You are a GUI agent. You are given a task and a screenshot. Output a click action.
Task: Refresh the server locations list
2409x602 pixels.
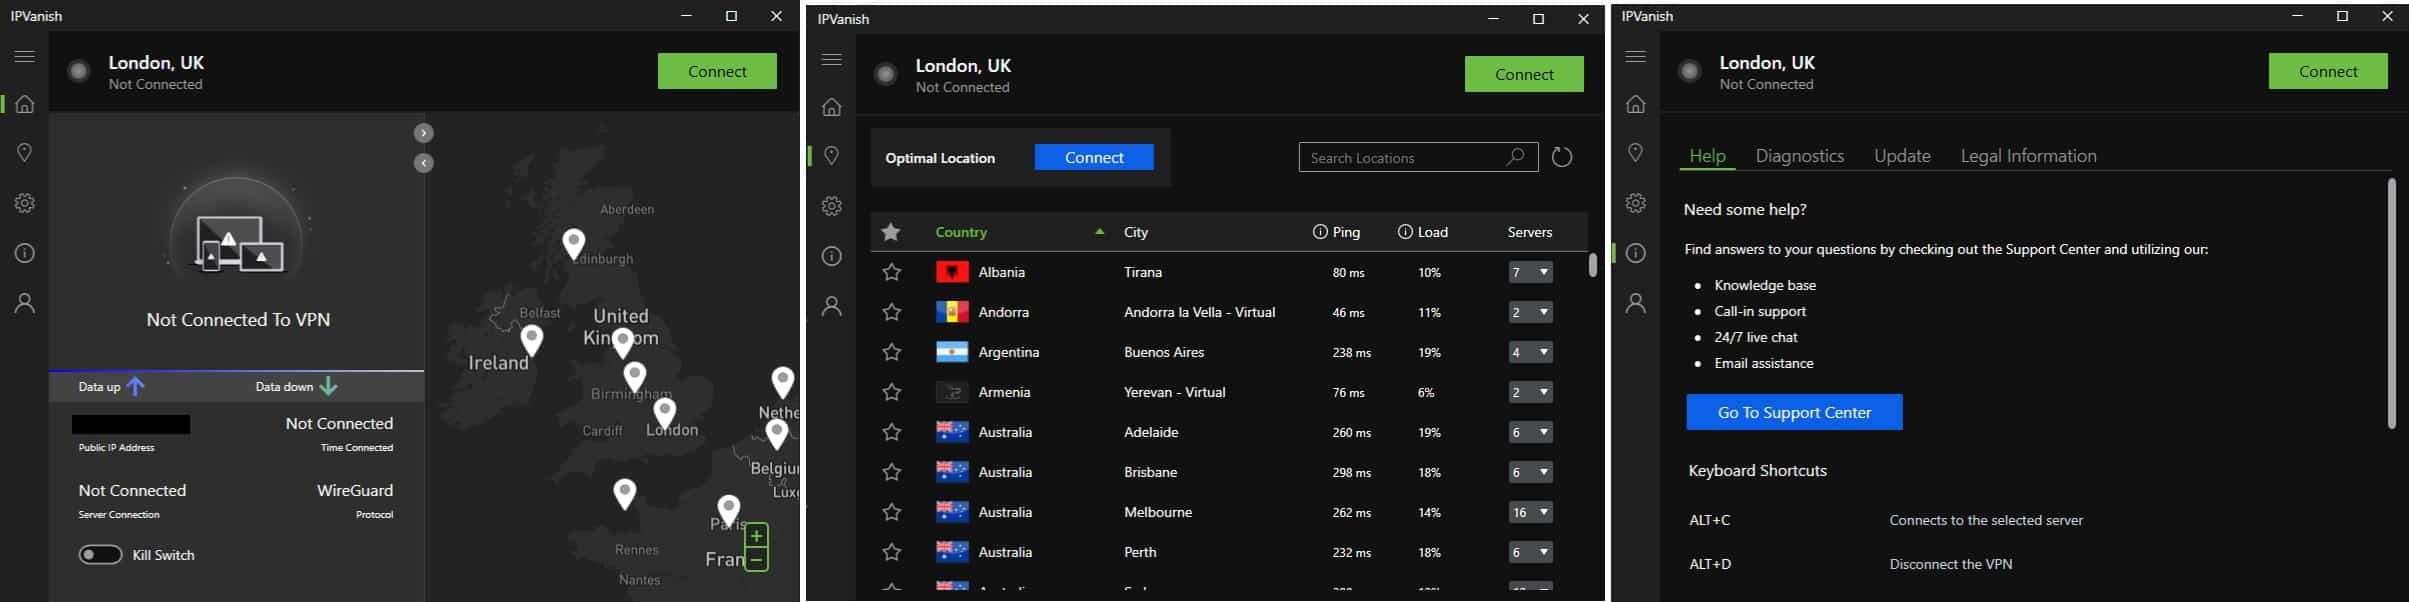(x=1561, y=157)
